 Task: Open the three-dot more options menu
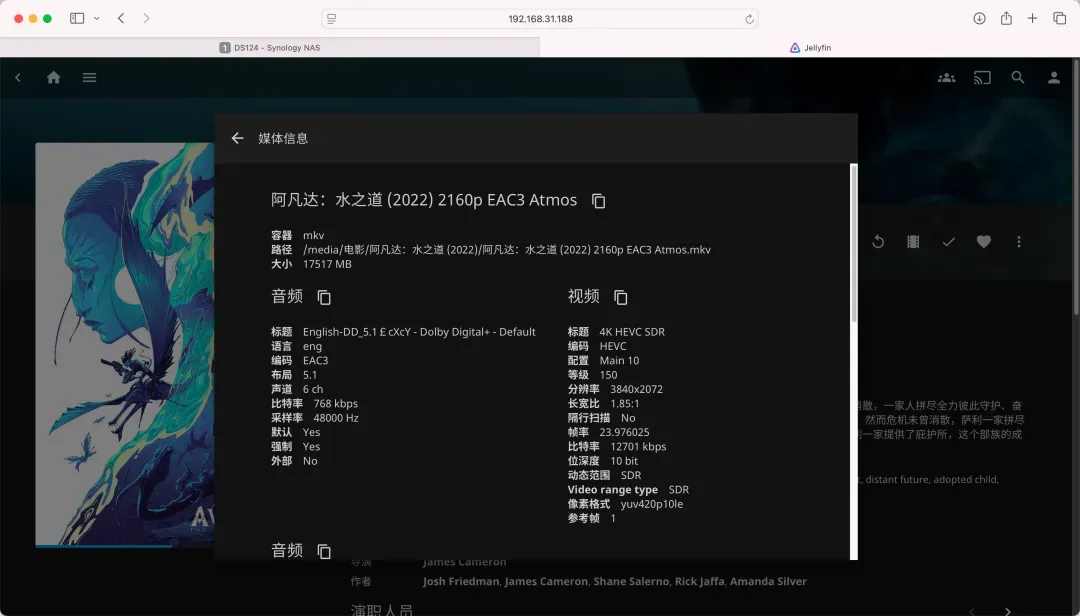[1019, 242]
